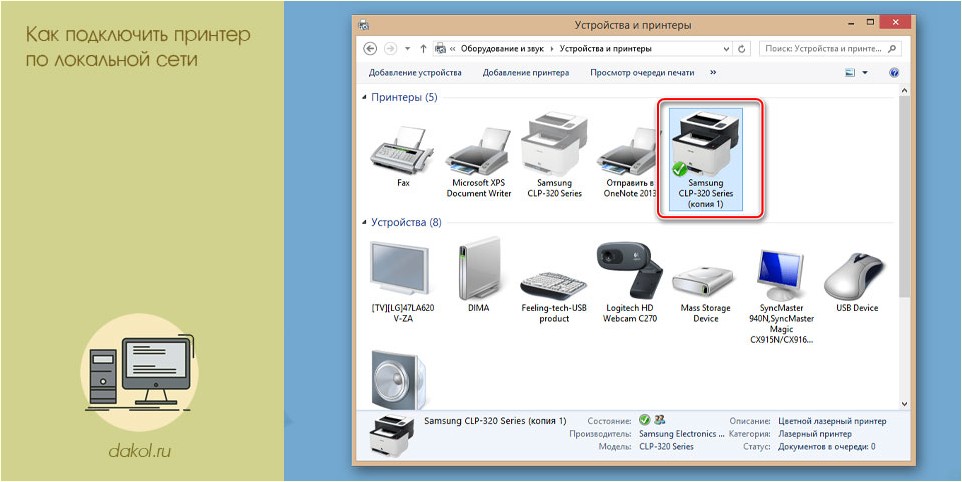This screenshot has width=962, height=482.
Task: Go forward with the forward arrow
Action: point(390,48)
